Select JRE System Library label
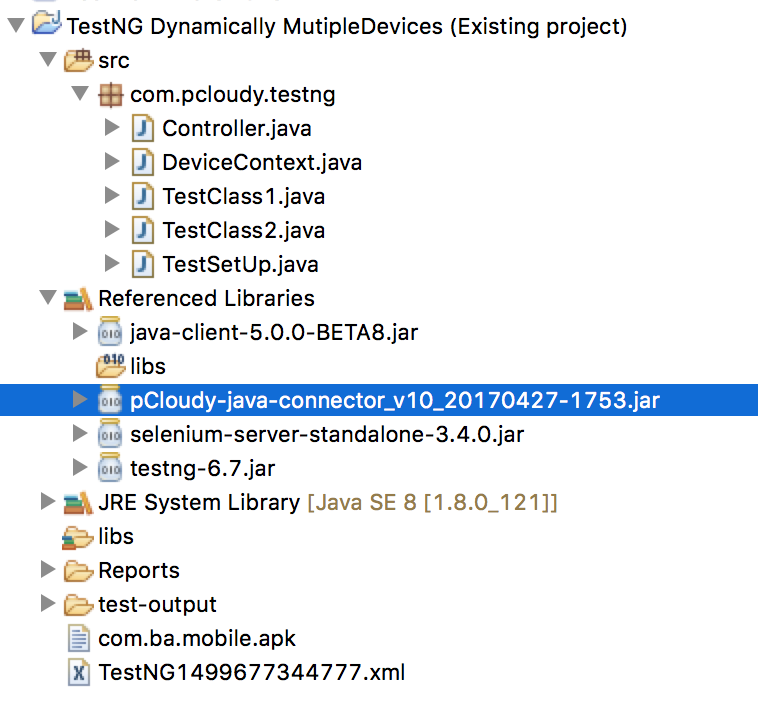Screen dimensions: 762x726 coord(199,502)
